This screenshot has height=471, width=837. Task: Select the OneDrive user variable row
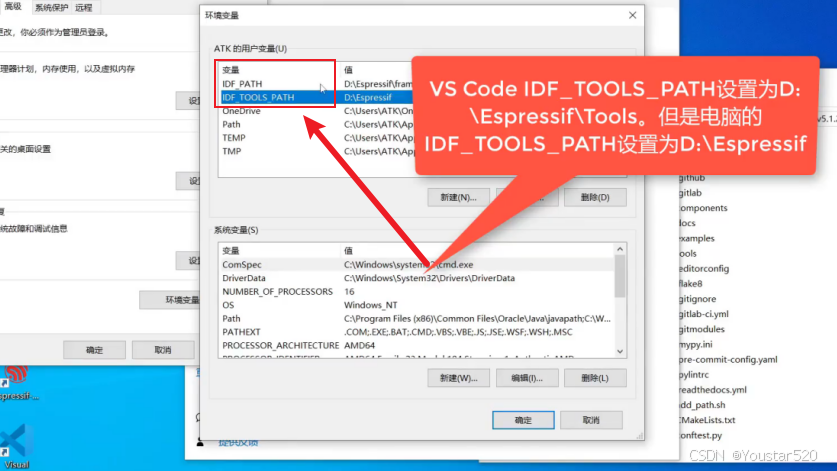pos(317,111)
